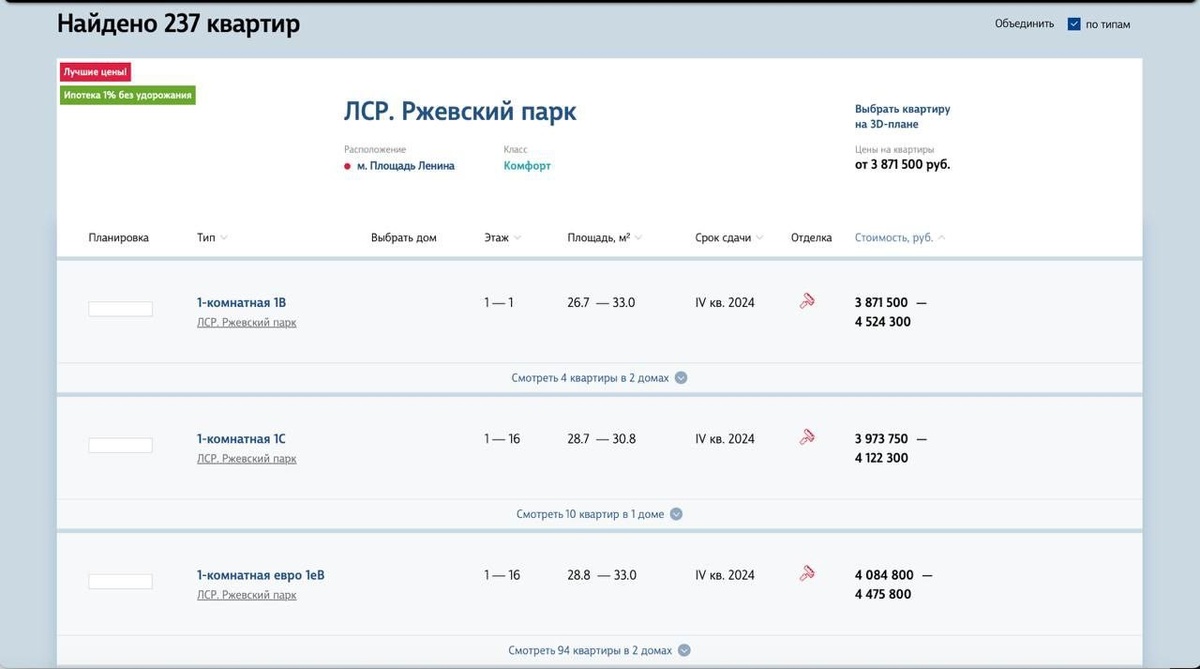Click price '4 084 800 — 4 475 800'
1200x669 pixels.
893,585
